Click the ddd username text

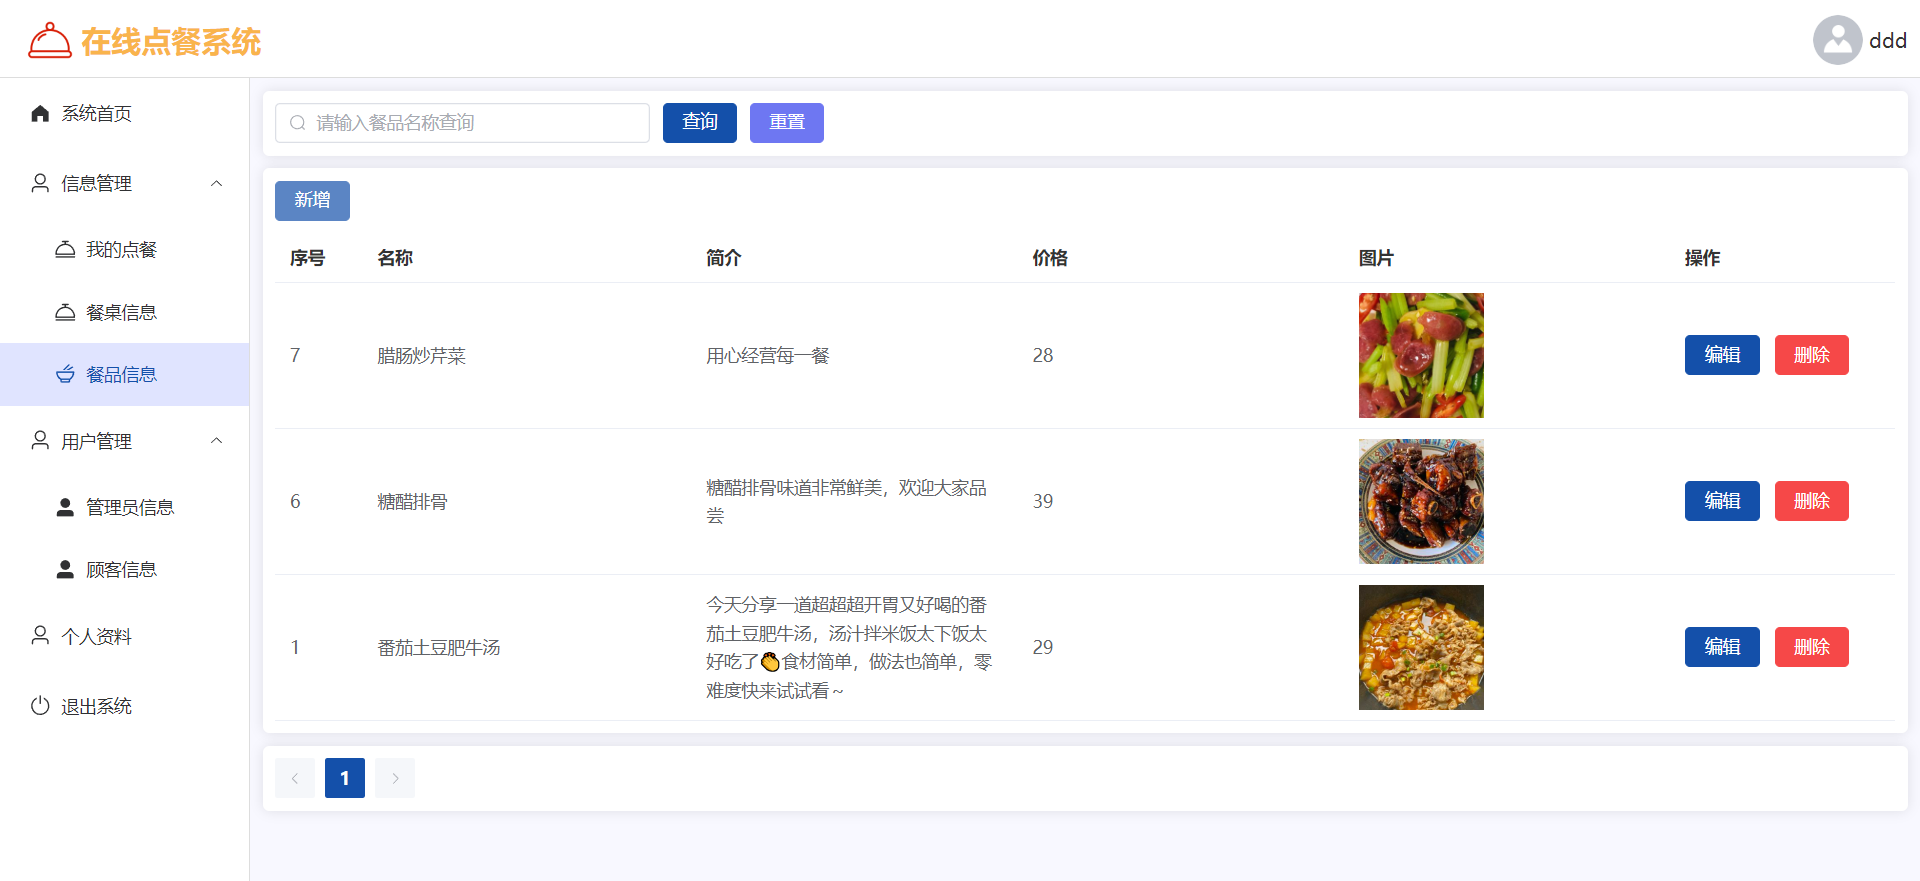[x=1887, y=41]
